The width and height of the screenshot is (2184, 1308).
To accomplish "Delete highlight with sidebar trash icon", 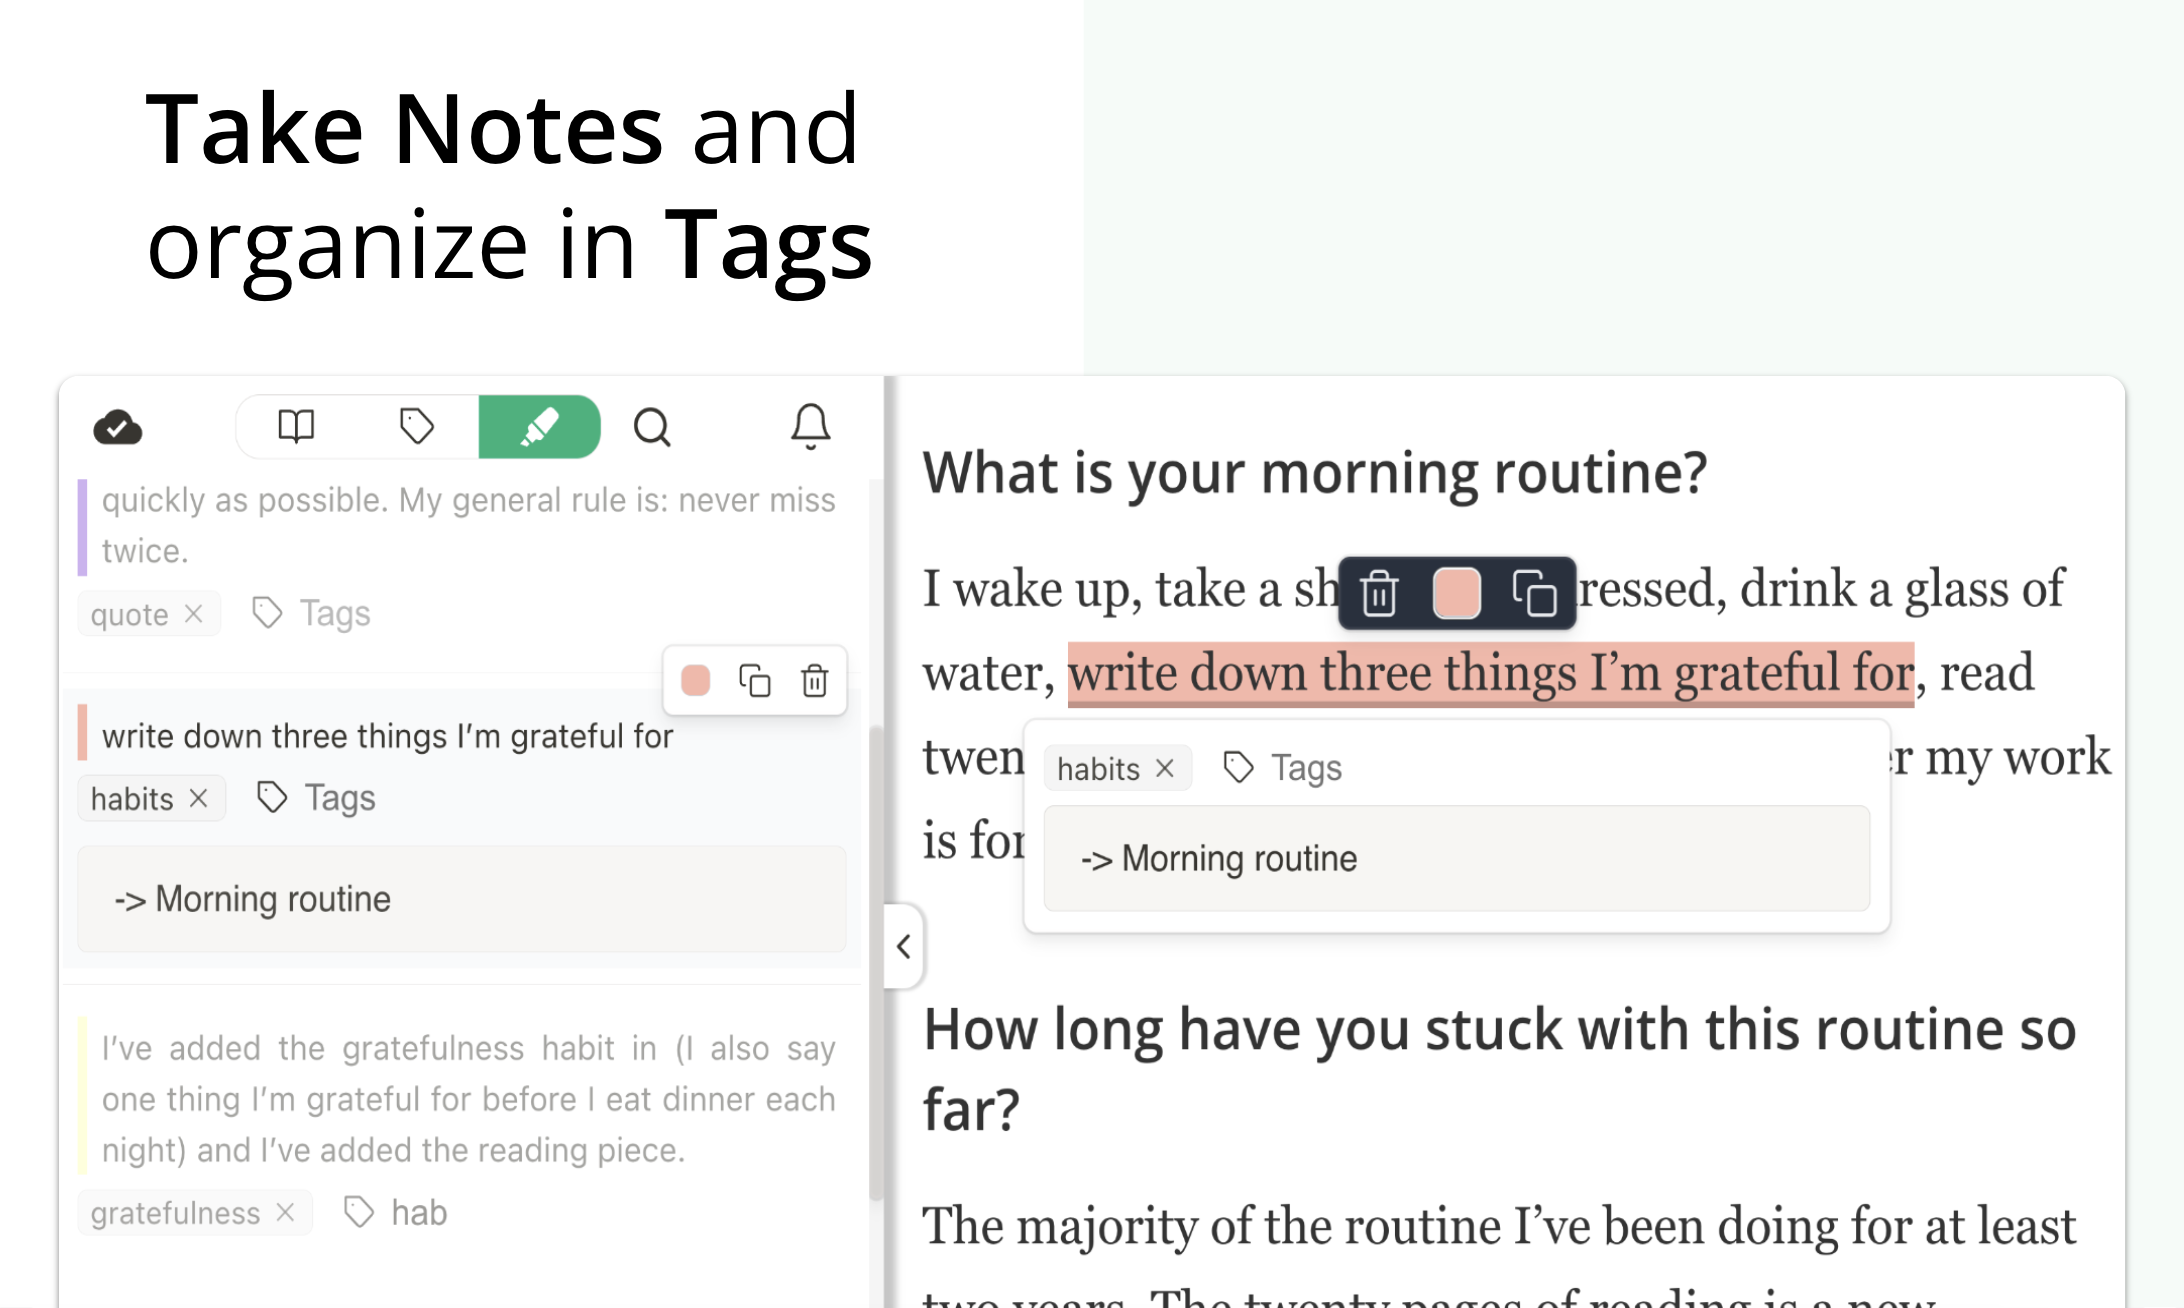I will point(815,681).
